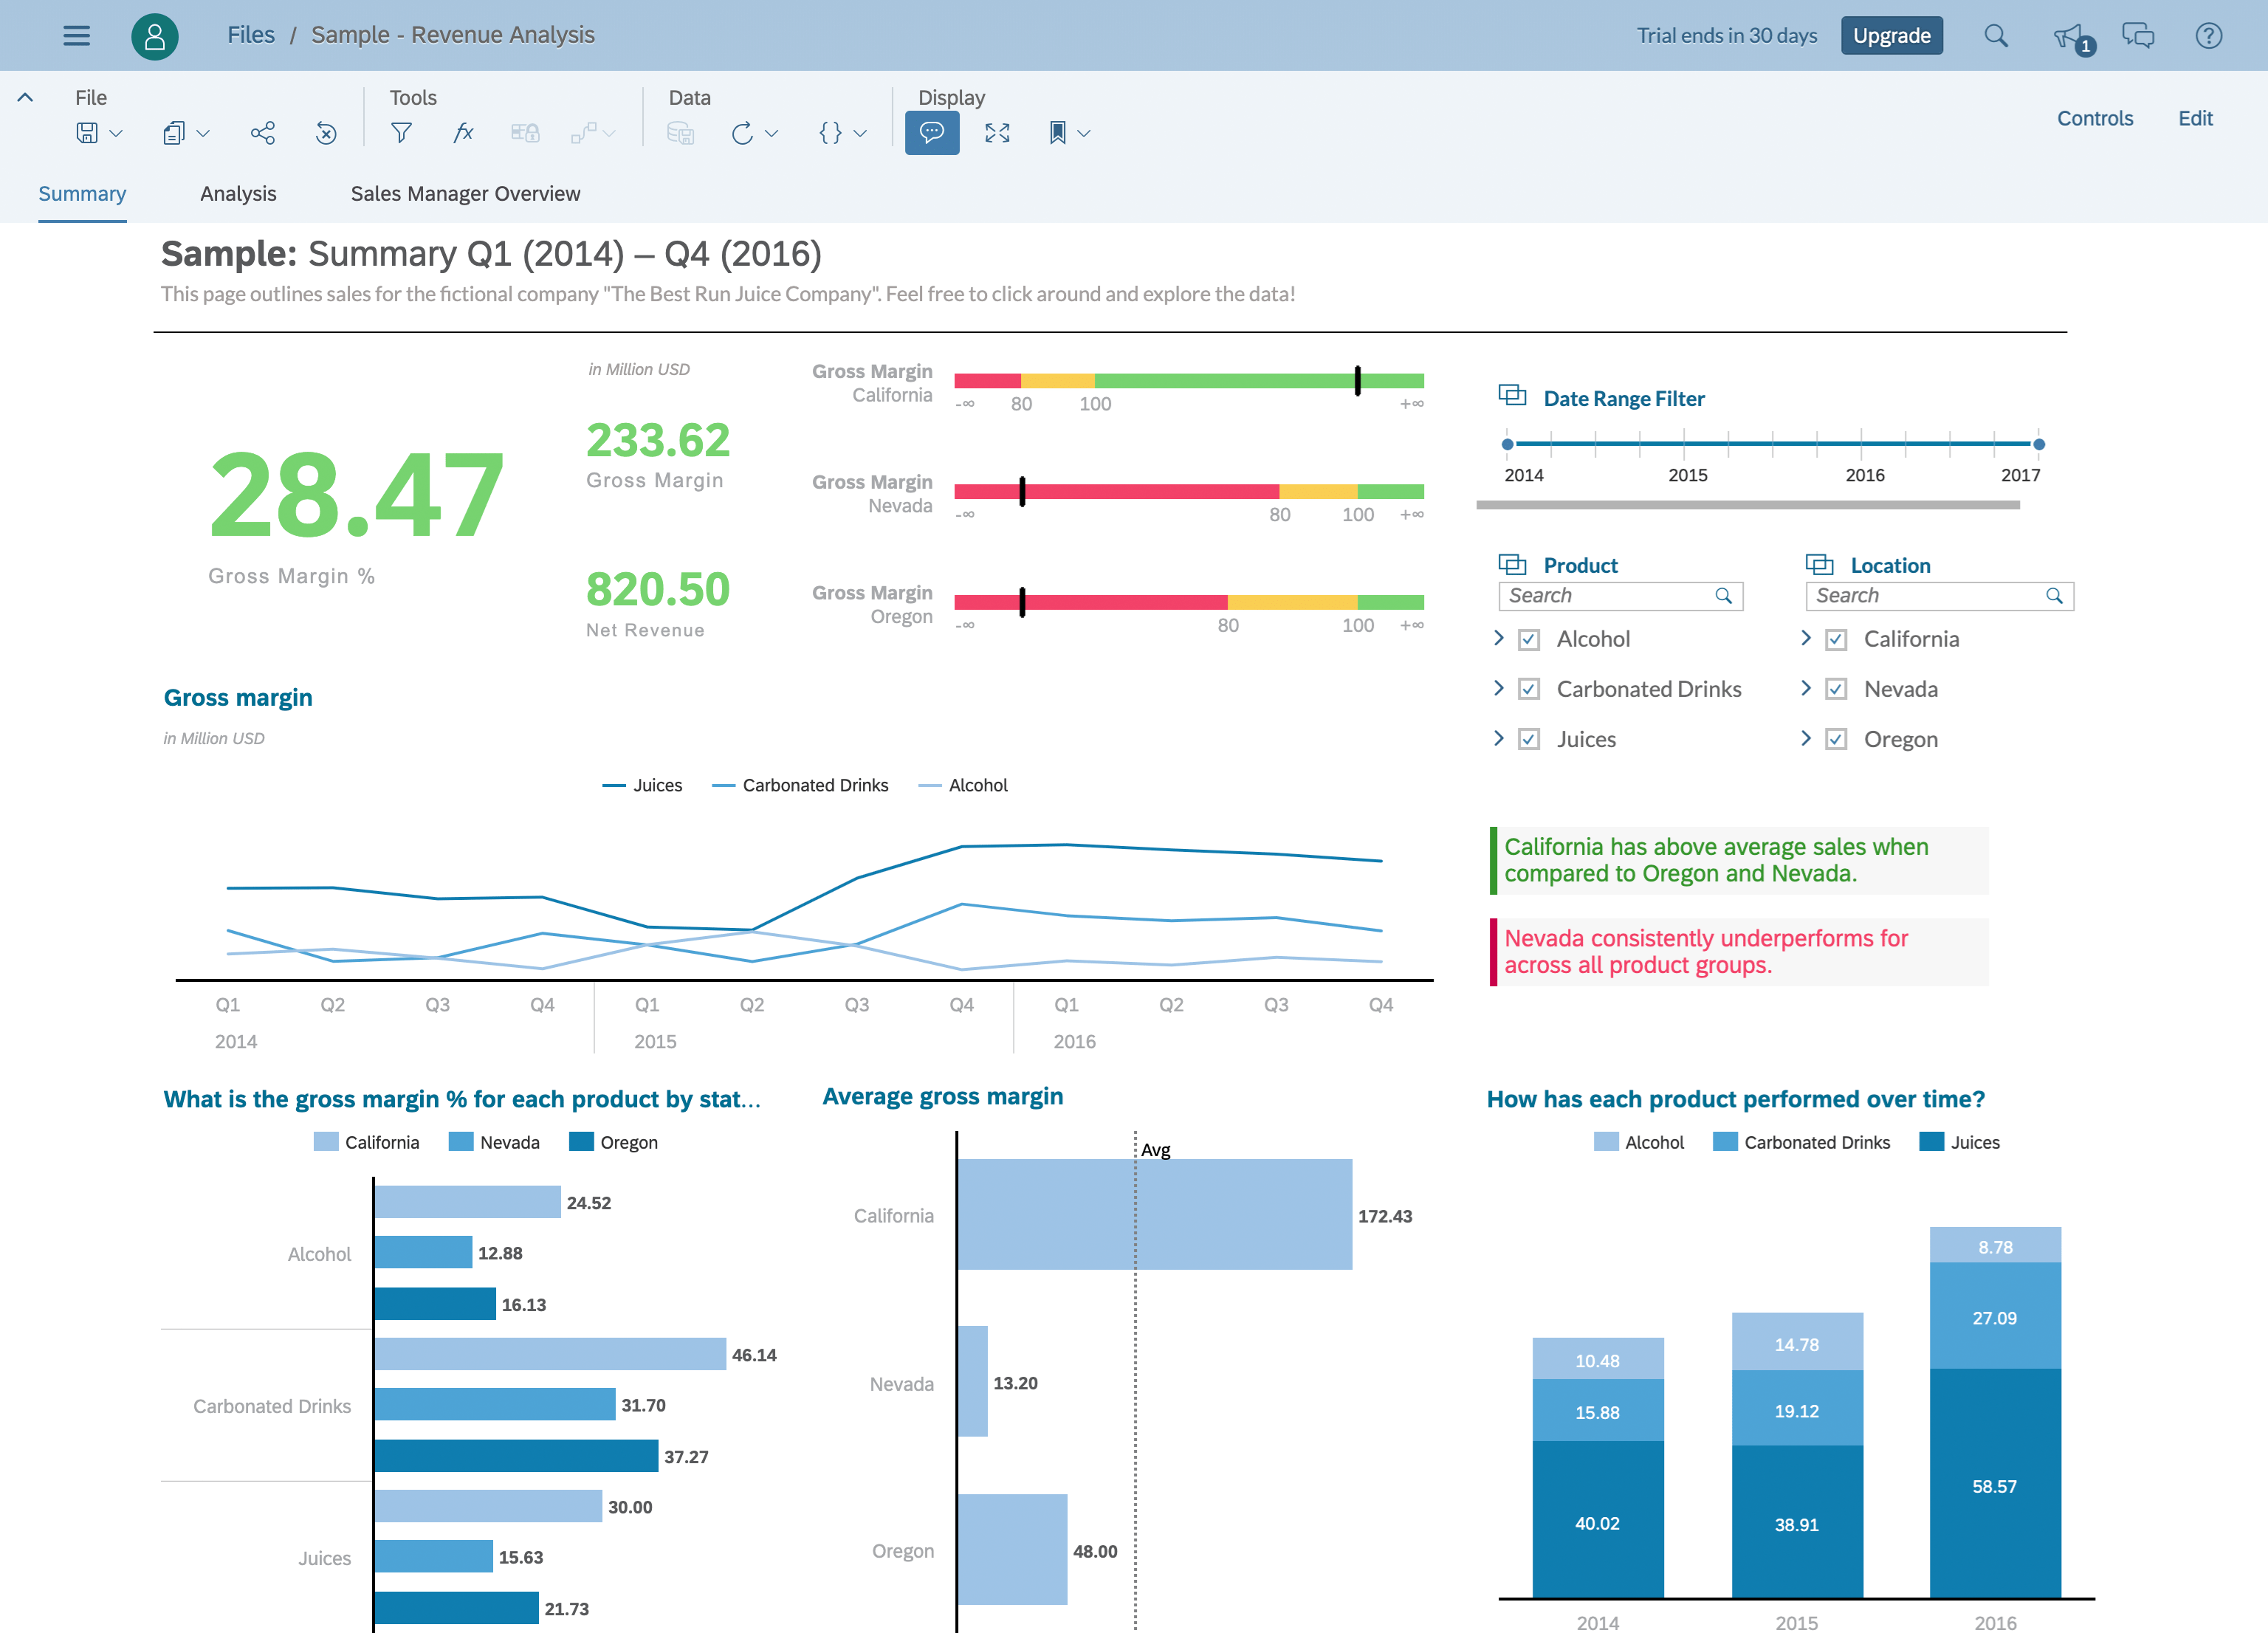This screenshot has width=2268, height=1633.
Task: Switch to the Analysis tab
Action: pyautogui.click(x=238, y=194)
